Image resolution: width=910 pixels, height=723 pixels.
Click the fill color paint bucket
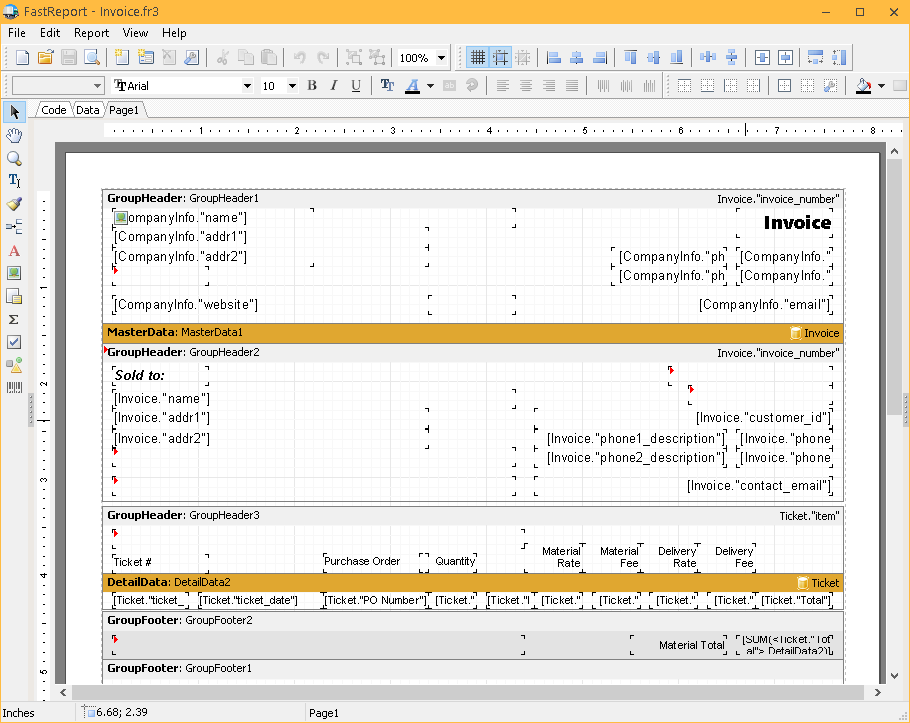tap(864, 86)
